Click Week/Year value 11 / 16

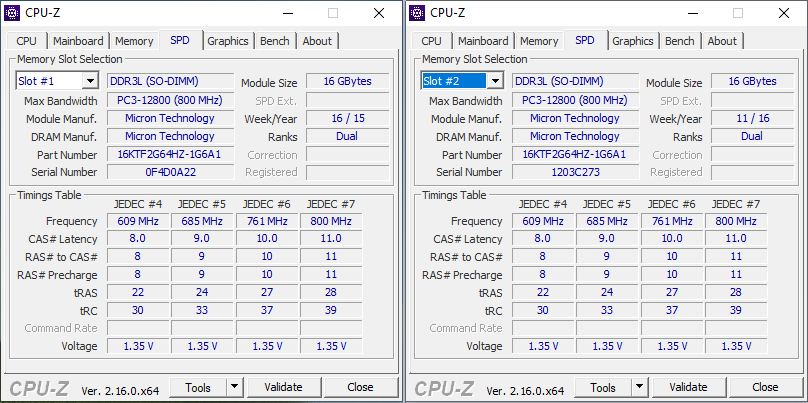pyautogui.click(x=753, y=119)
